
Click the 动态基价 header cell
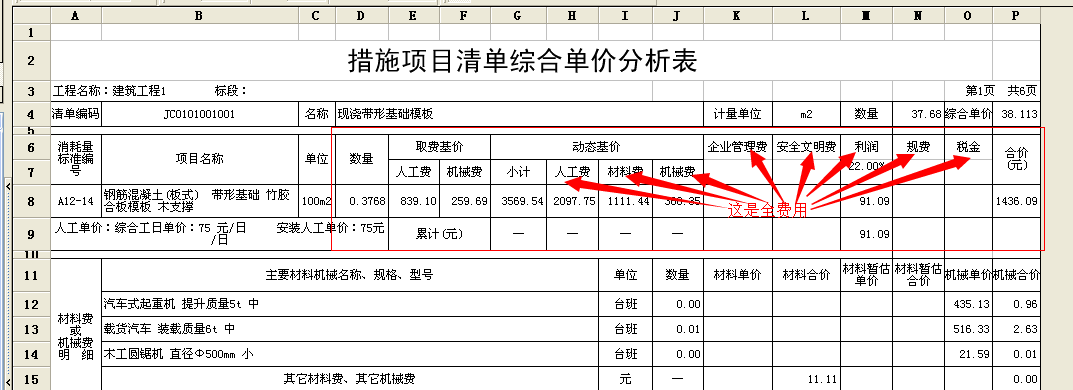tap(597, 146)
